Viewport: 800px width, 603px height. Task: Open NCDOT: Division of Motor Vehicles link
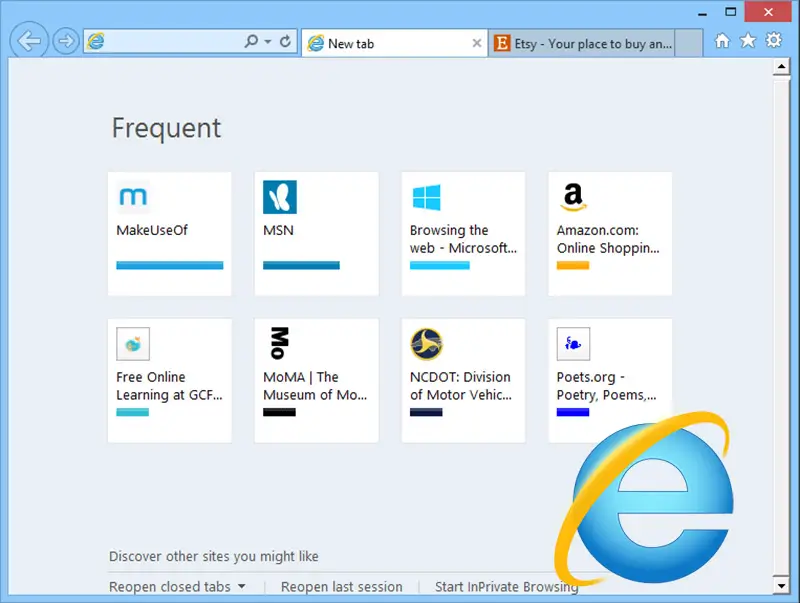tap(461, 386)
